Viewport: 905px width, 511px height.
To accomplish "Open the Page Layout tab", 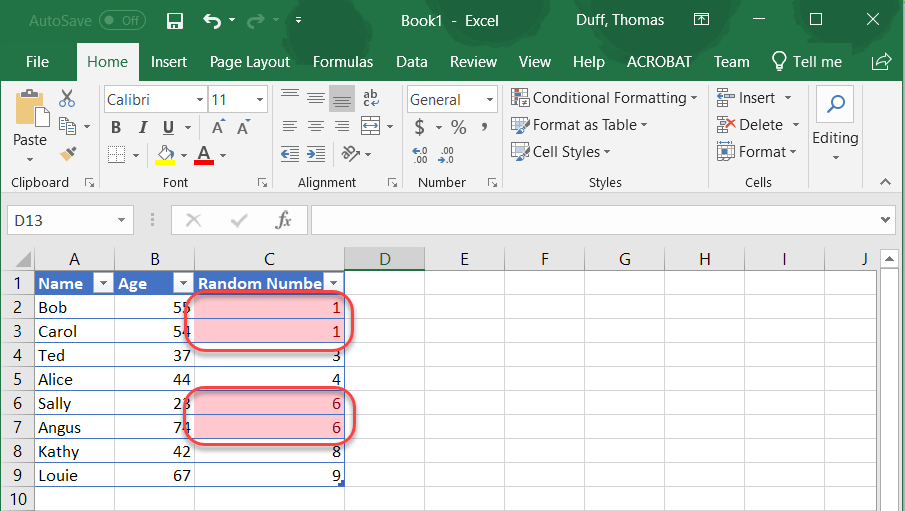I will [249, 62].
